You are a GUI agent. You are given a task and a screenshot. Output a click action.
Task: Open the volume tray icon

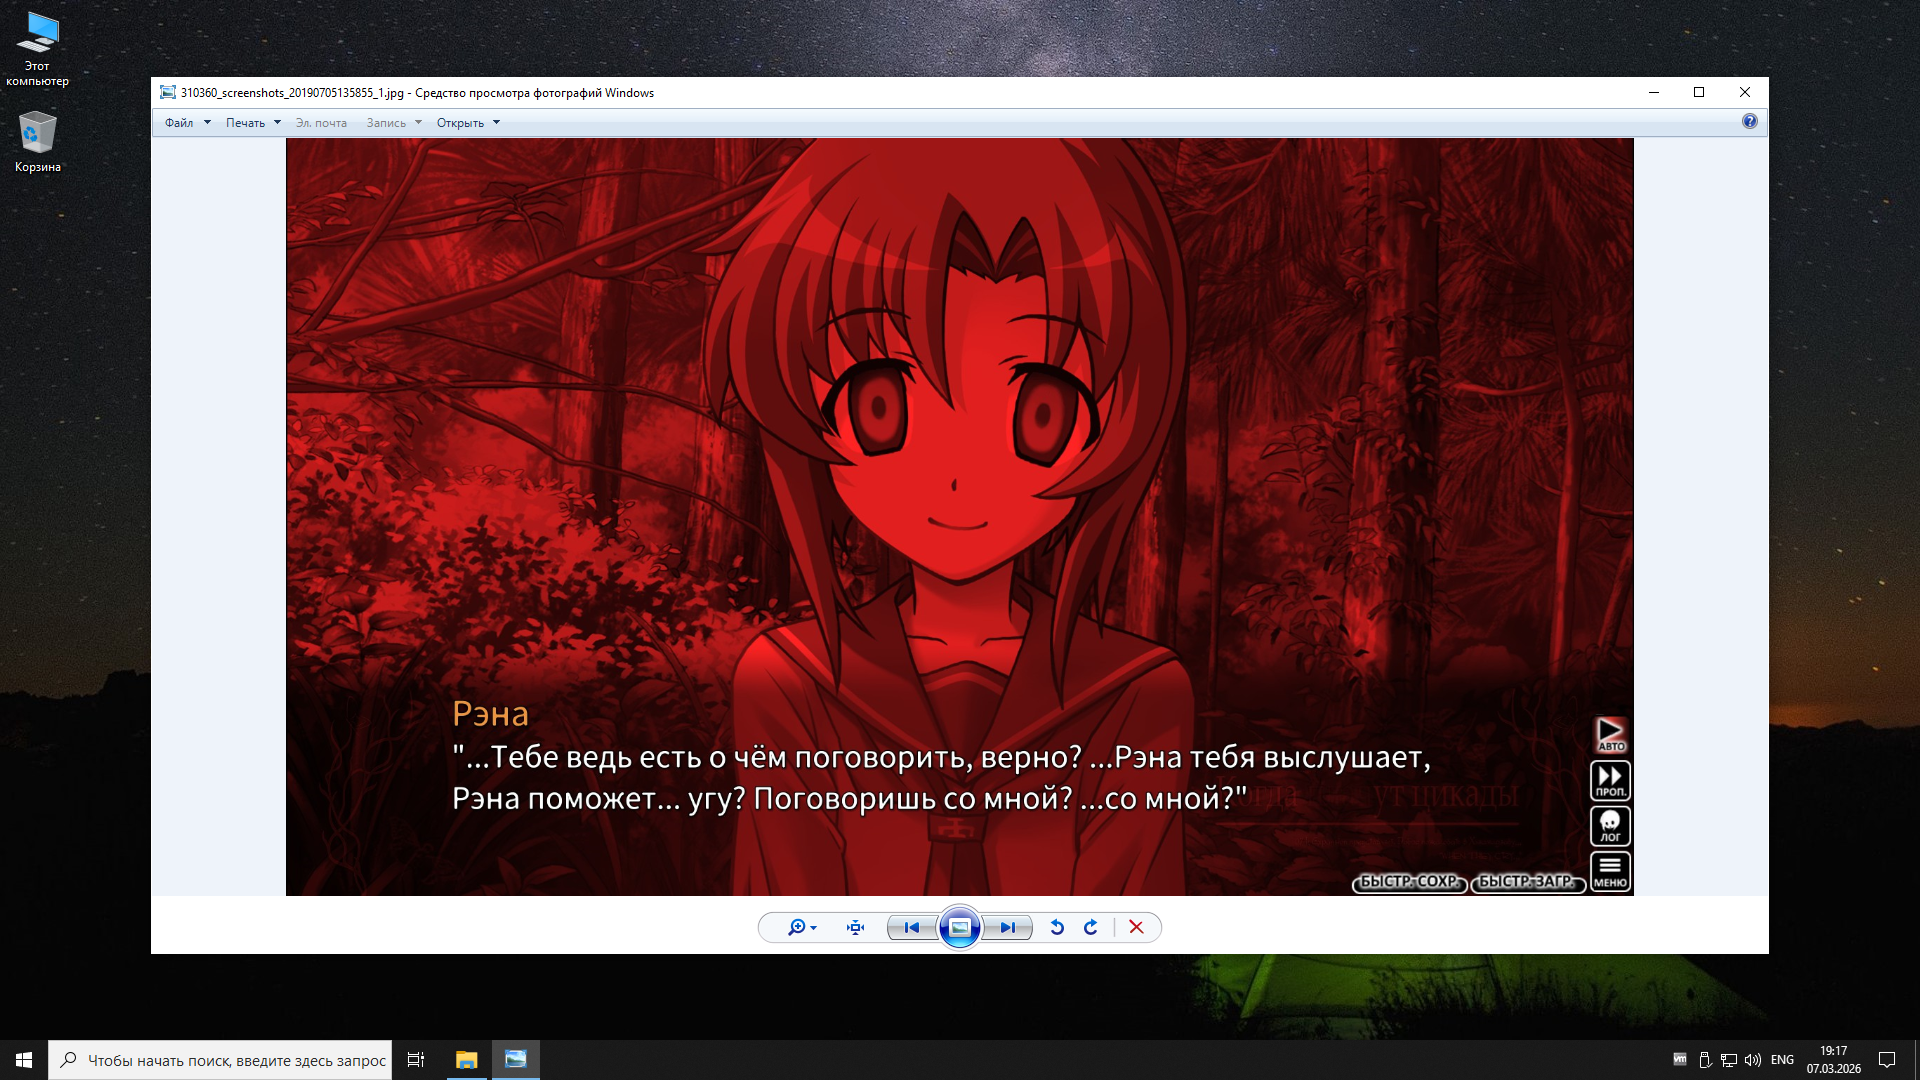click(x=1753, y=1060)
